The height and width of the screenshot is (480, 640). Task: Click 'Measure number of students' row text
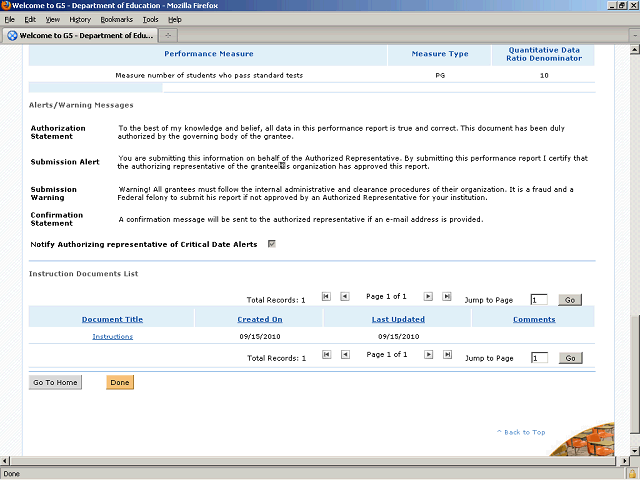coord(209,76)
